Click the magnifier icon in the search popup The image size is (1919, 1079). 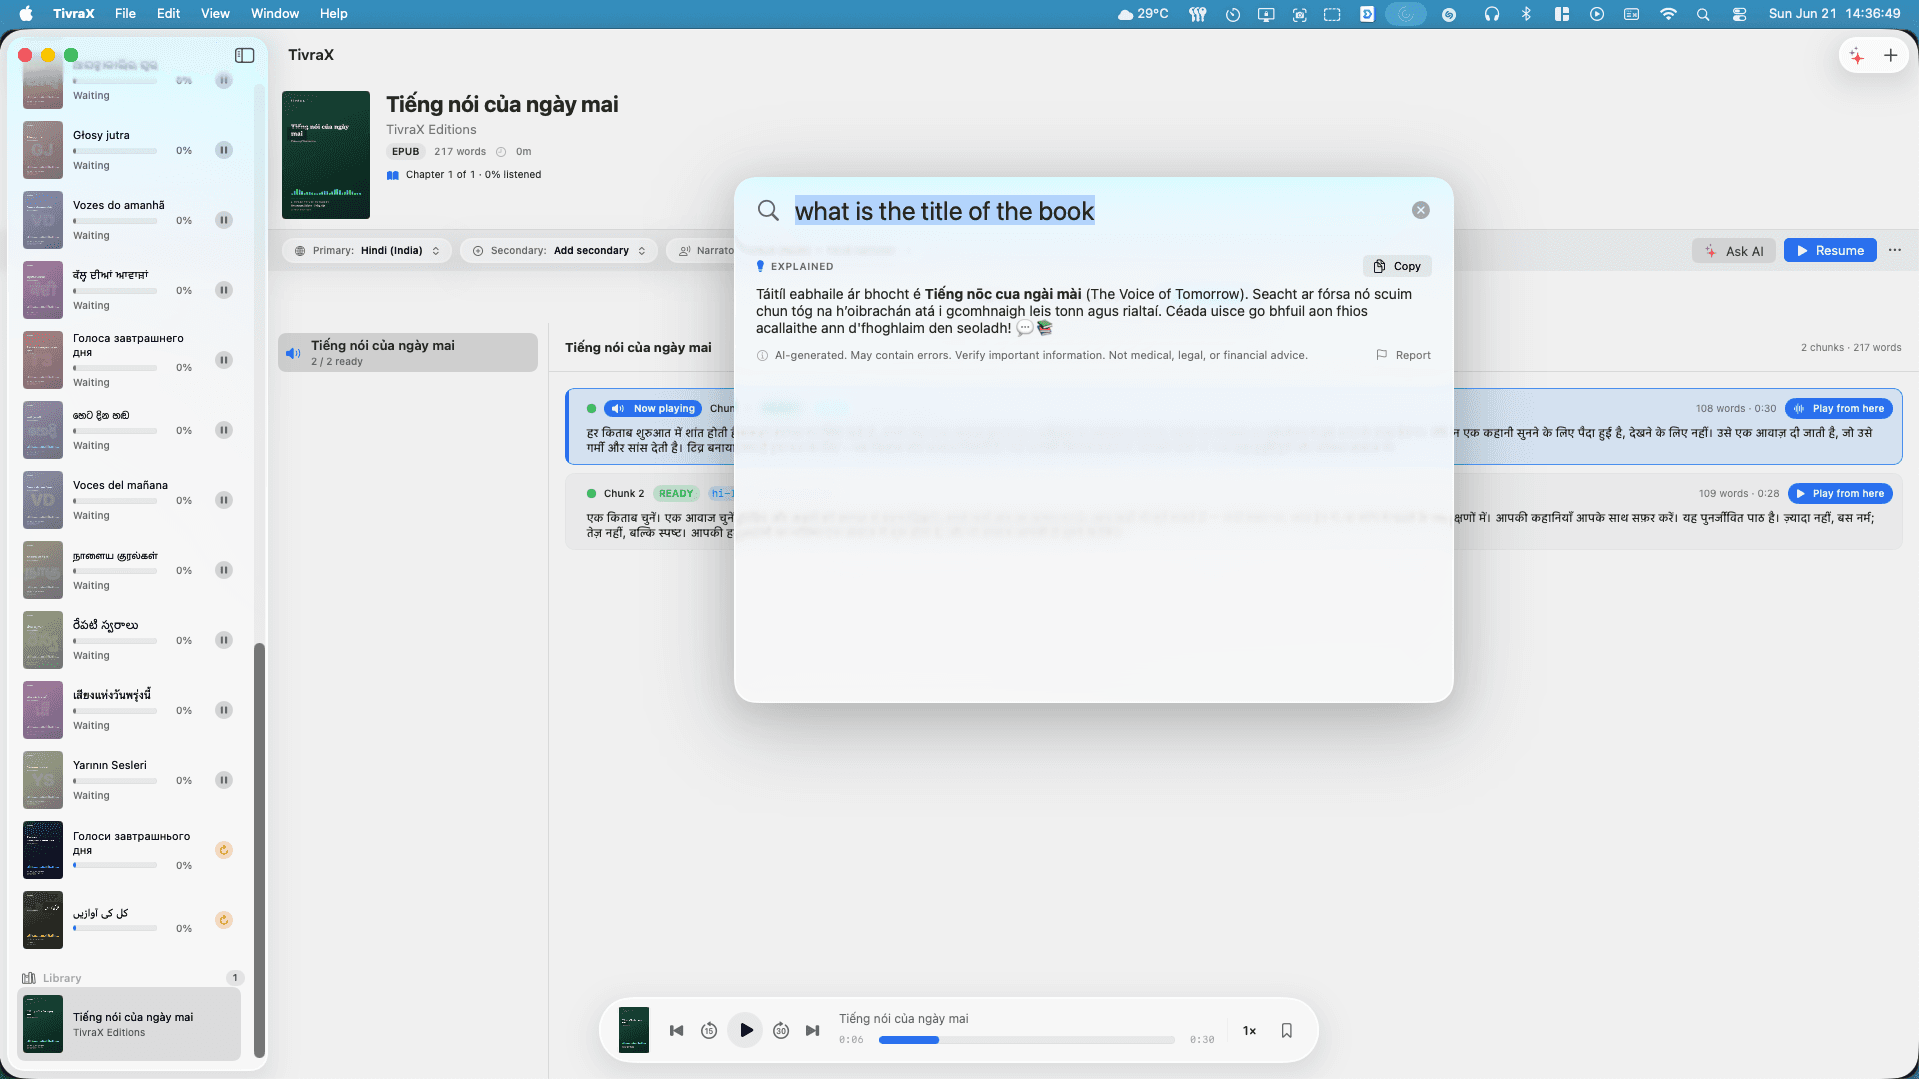768,210
